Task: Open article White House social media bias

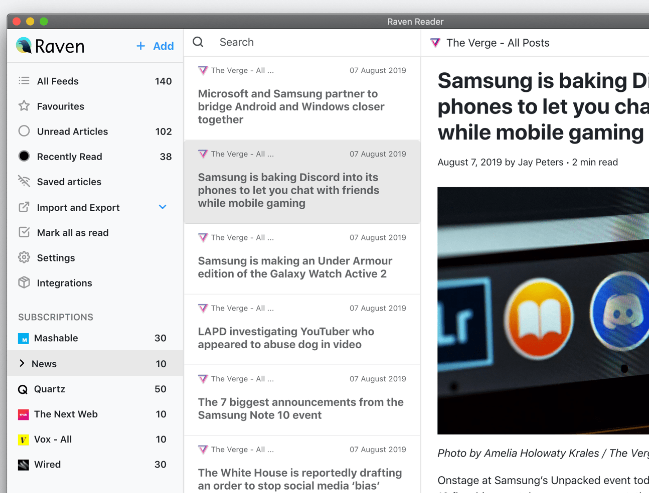Action: [x=302, y=464]
